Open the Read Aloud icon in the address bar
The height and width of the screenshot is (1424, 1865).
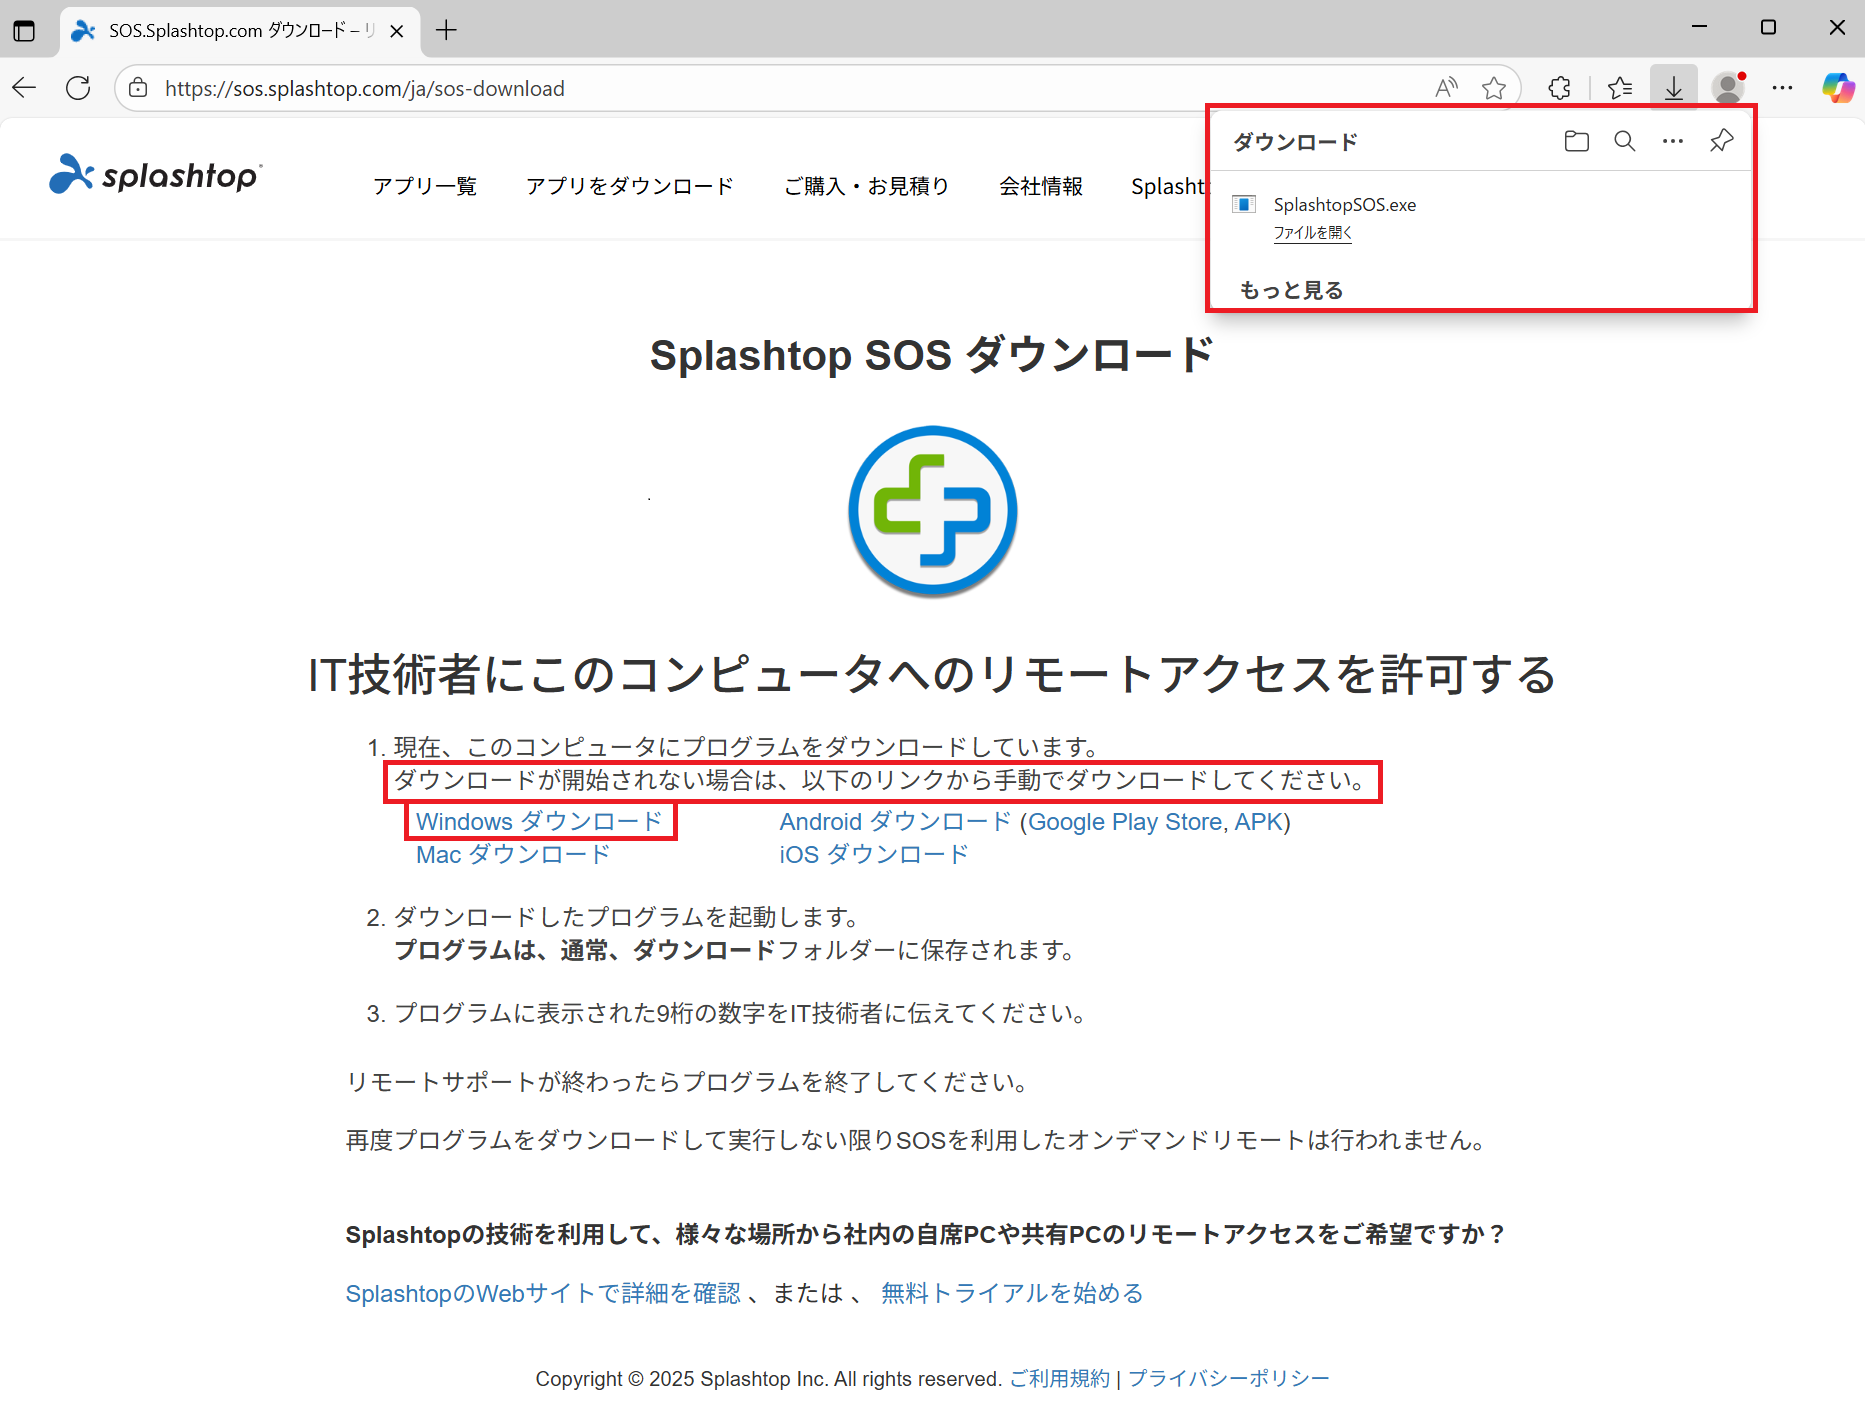[x=1446, y=88]
